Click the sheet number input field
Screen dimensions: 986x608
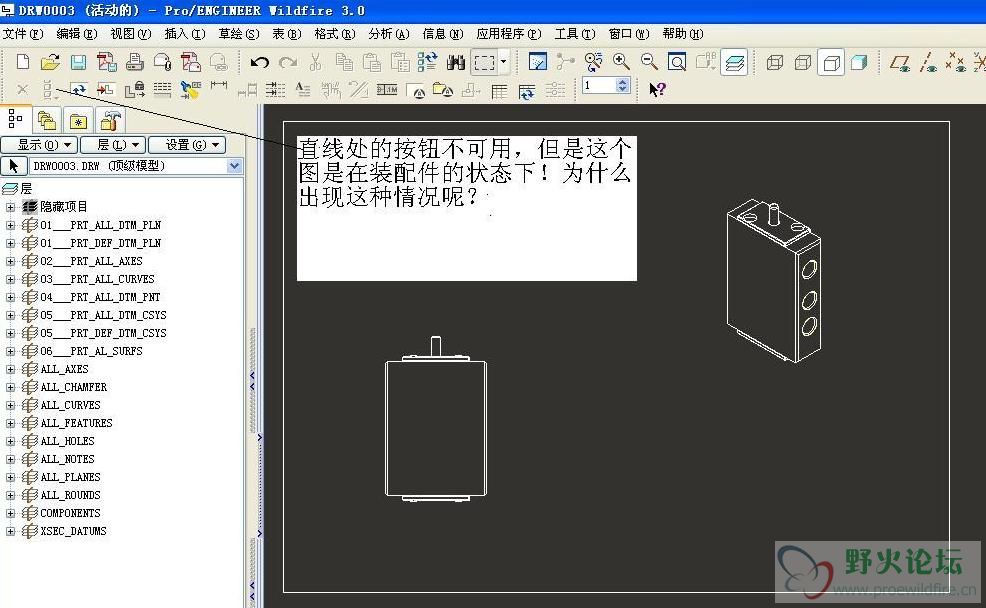pos(599,86)
